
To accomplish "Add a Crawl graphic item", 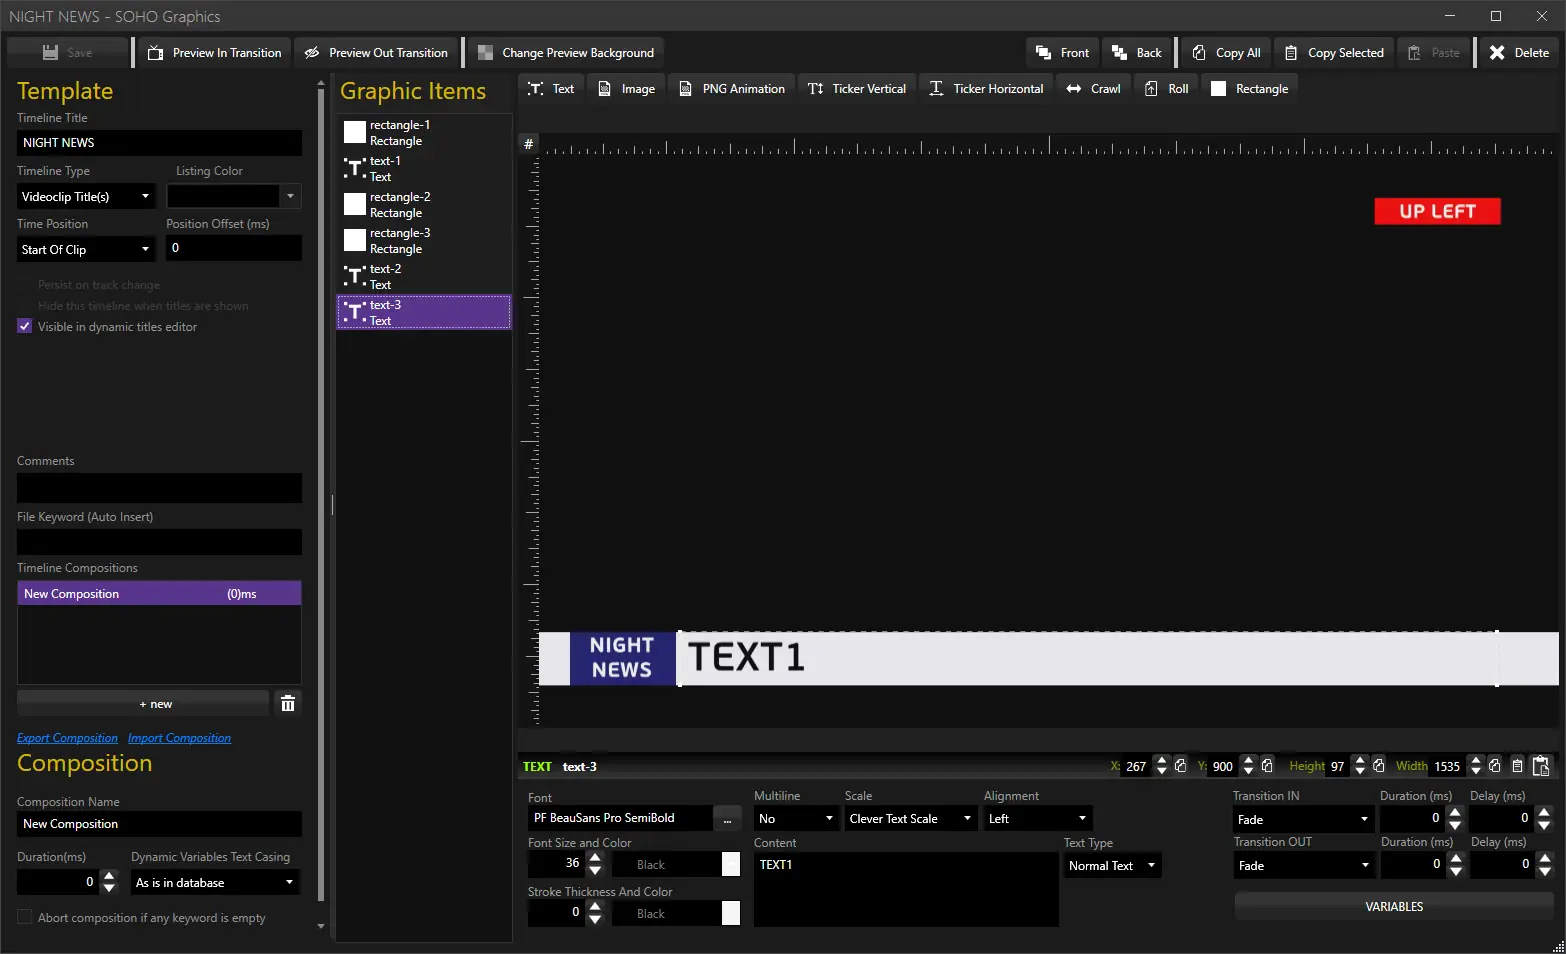I will [x=1093, y=89].
